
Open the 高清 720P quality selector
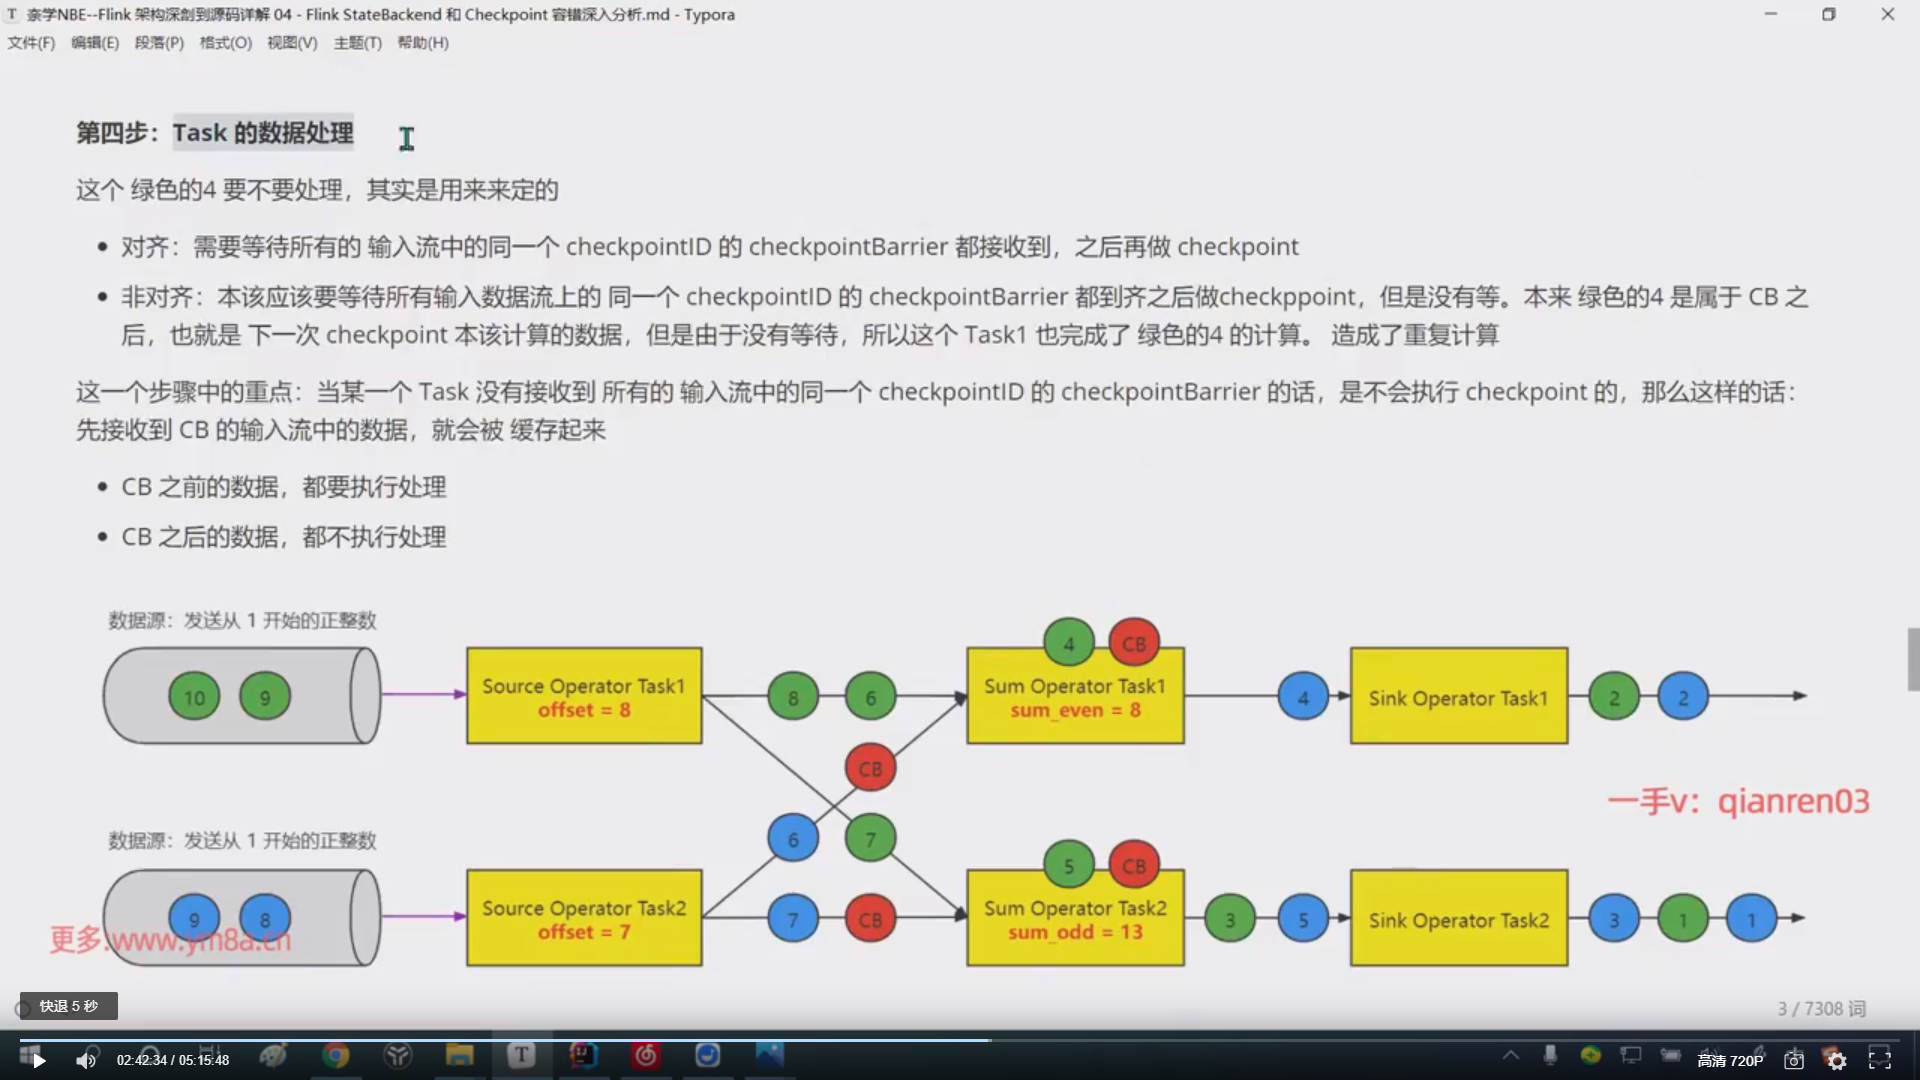(1730, 1059)
